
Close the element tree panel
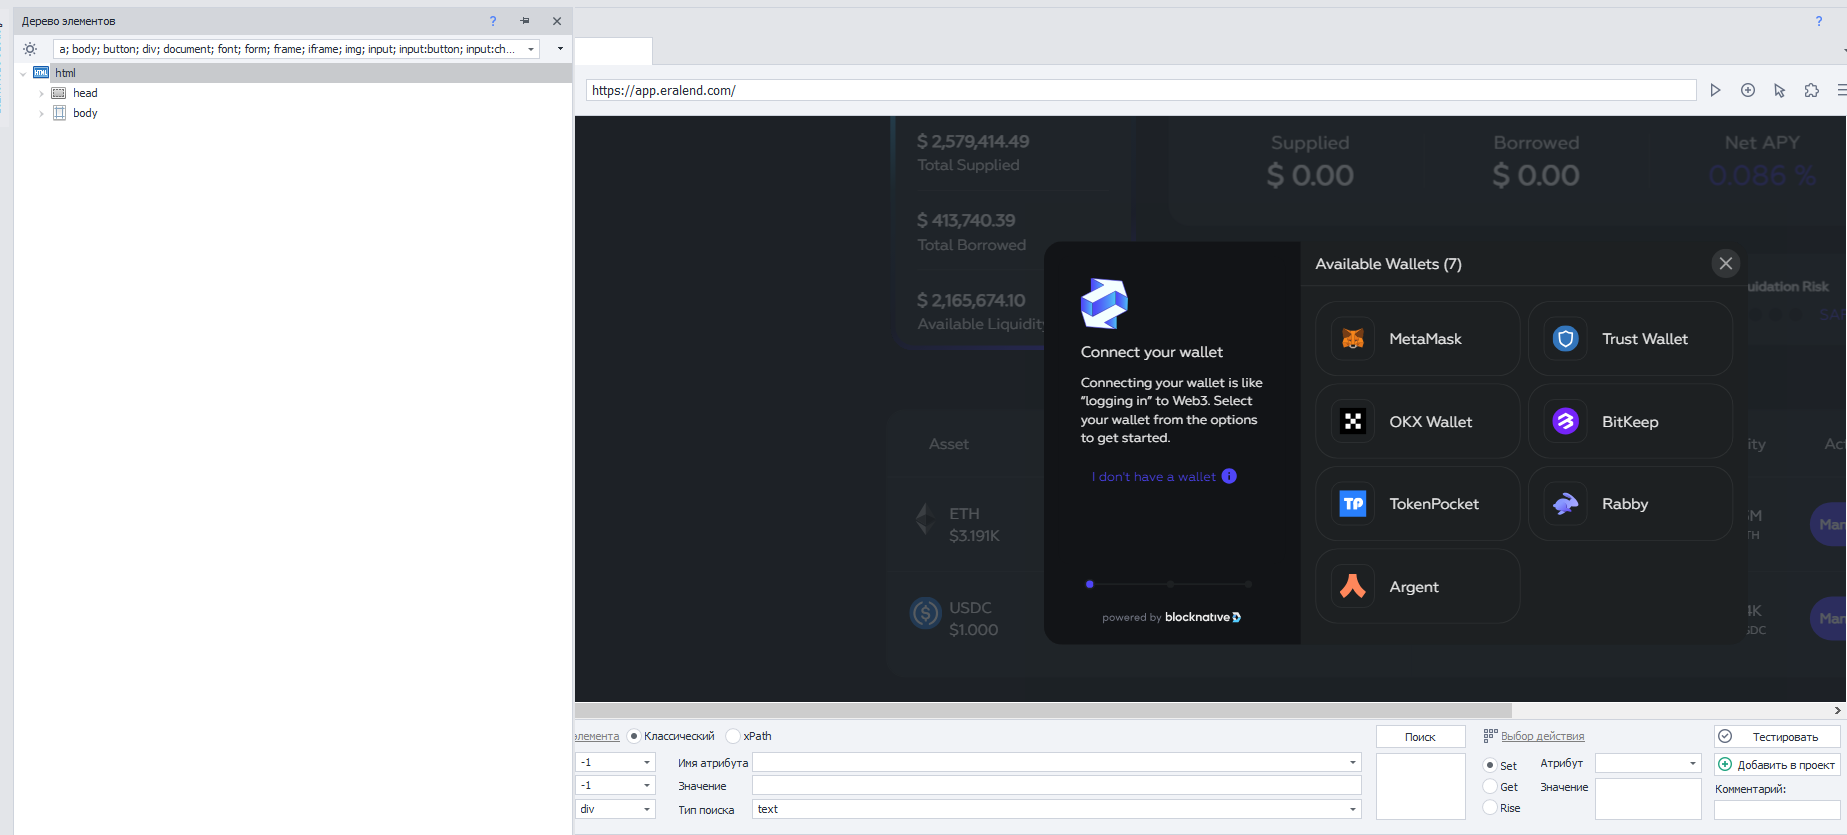(557, 21)
